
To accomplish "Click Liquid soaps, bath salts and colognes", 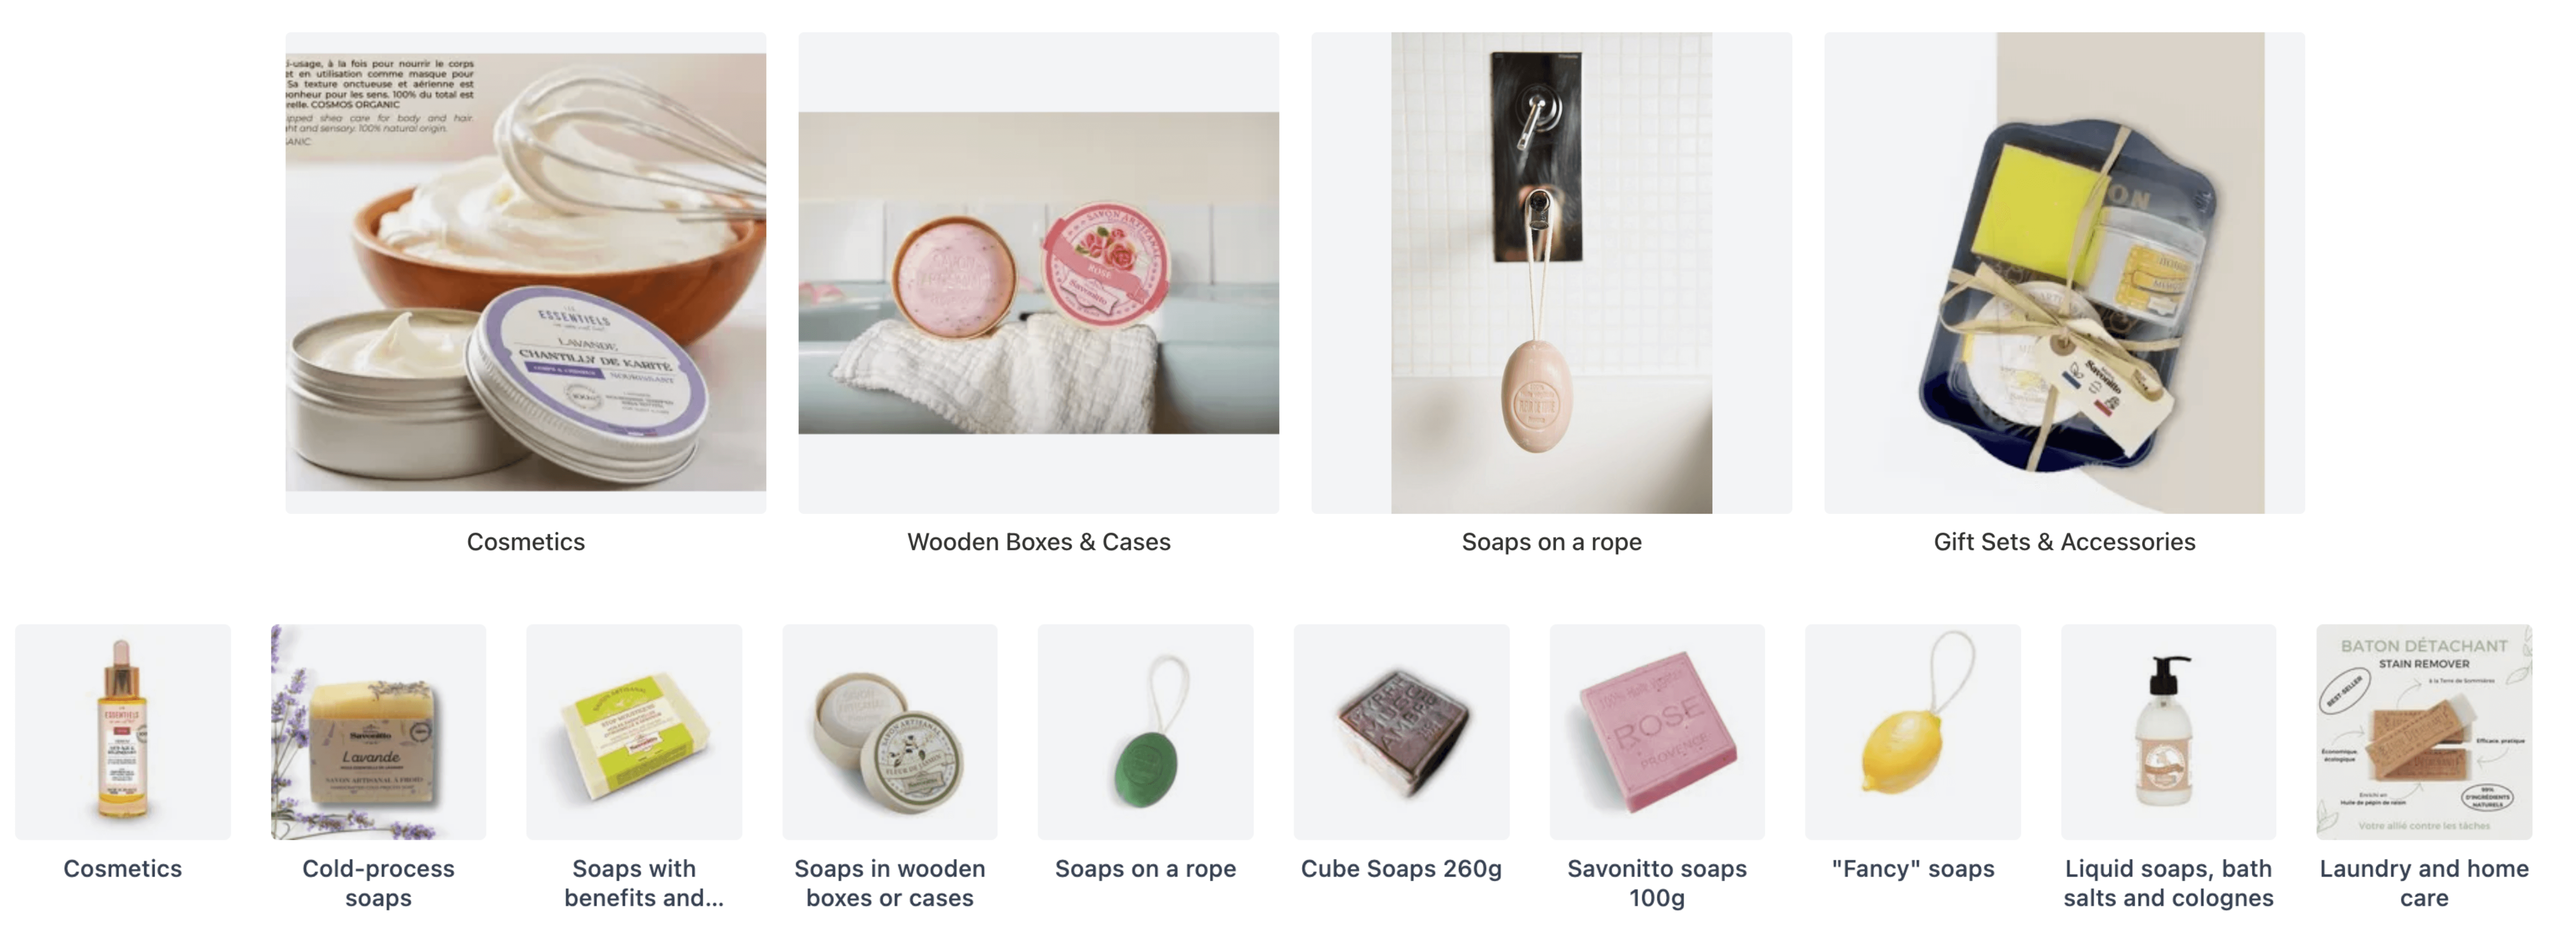I will (2168, 883).
